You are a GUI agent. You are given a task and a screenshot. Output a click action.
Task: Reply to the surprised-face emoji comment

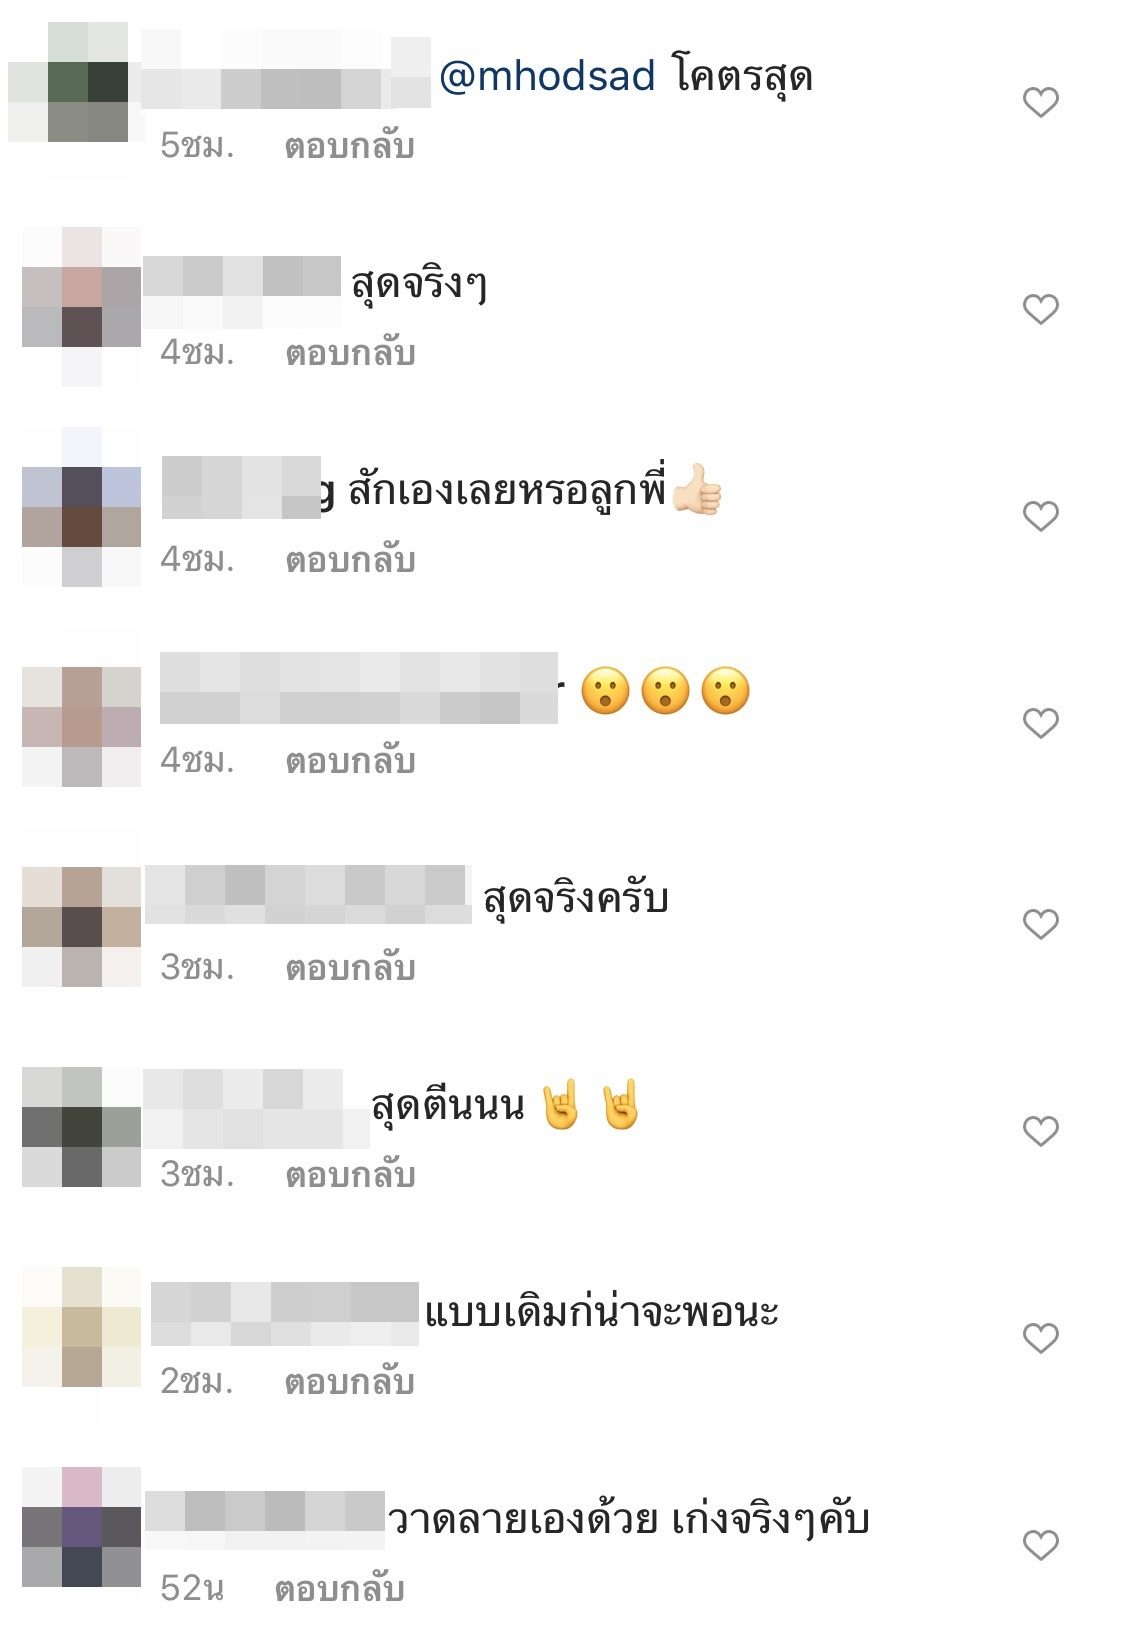click(350, 761)
